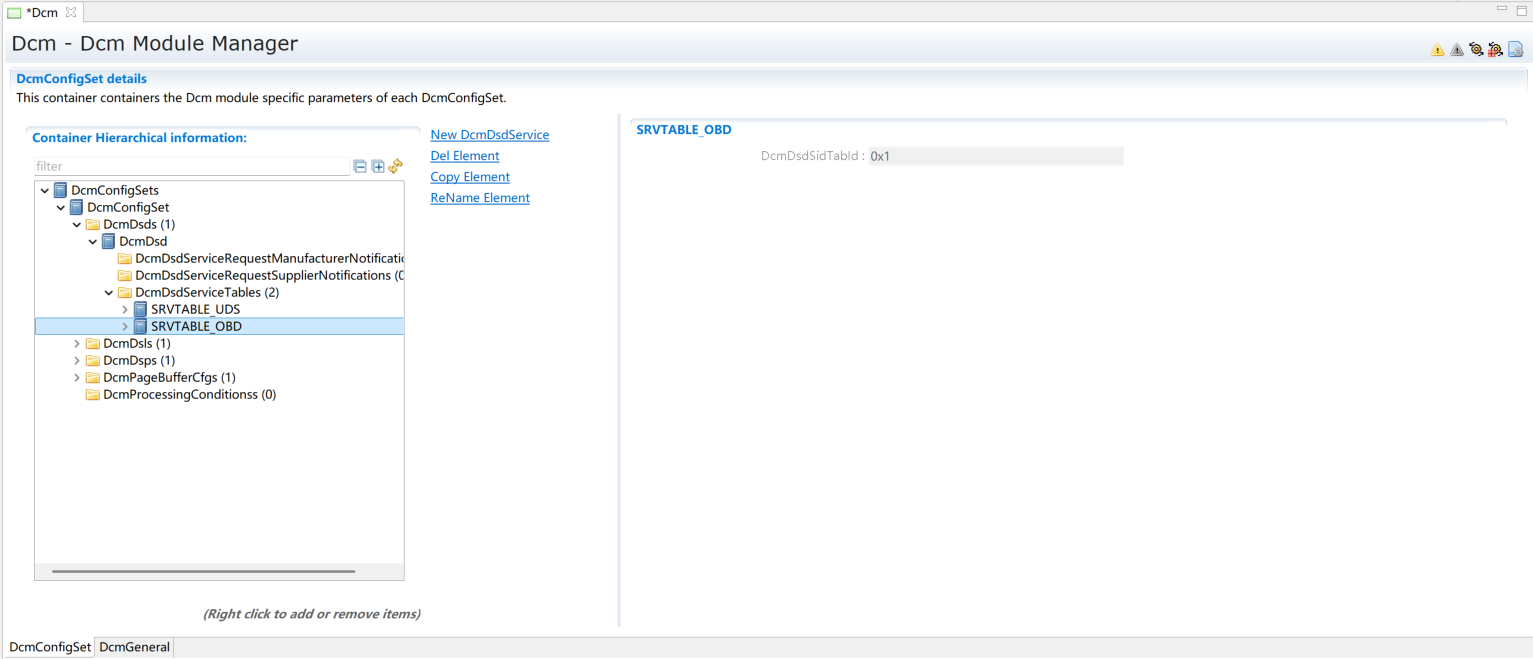The height and width of the screenshot is (659, 1533).
Task: Collapse all tree nodes with minus icon
Action: coord(360,167)
